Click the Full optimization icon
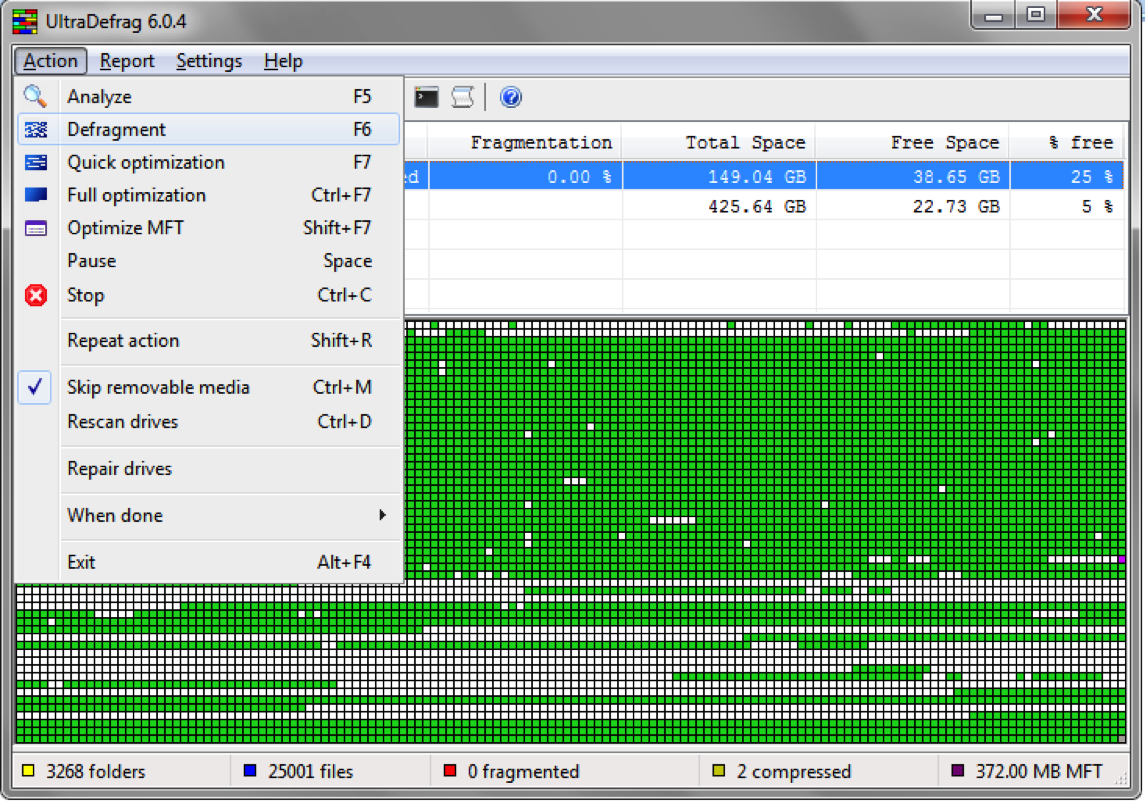The width and height of the screenshot is (1146, 802). click(35, 194)
